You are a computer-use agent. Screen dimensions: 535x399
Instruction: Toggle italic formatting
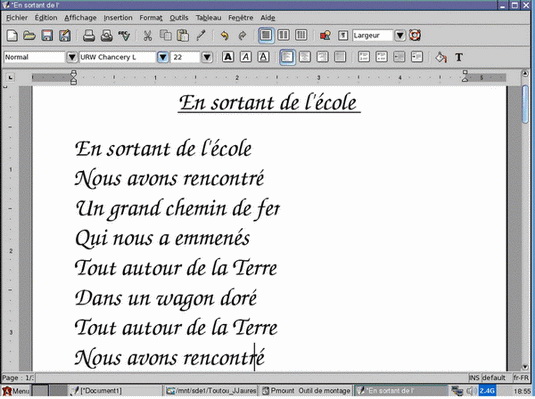point(246,57)
